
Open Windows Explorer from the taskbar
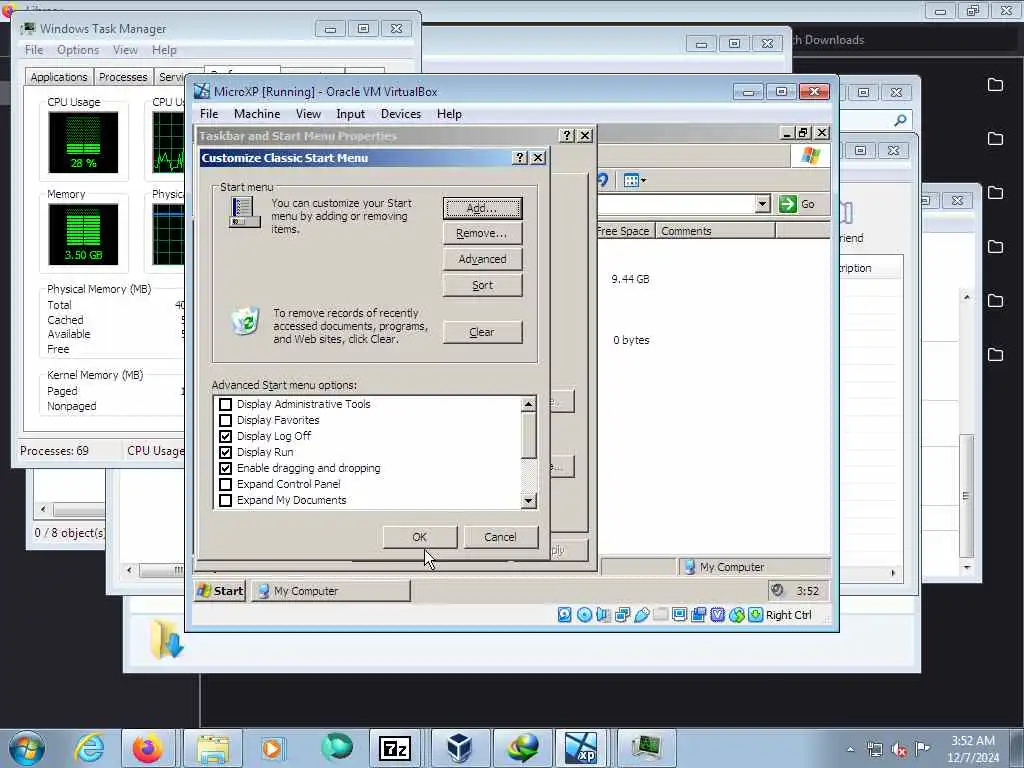click(213, 748)
